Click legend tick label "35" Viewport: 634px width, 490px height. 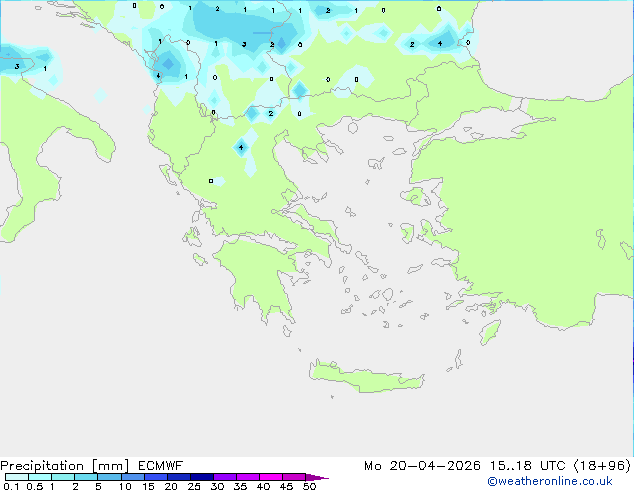click(x=240, y=486)
